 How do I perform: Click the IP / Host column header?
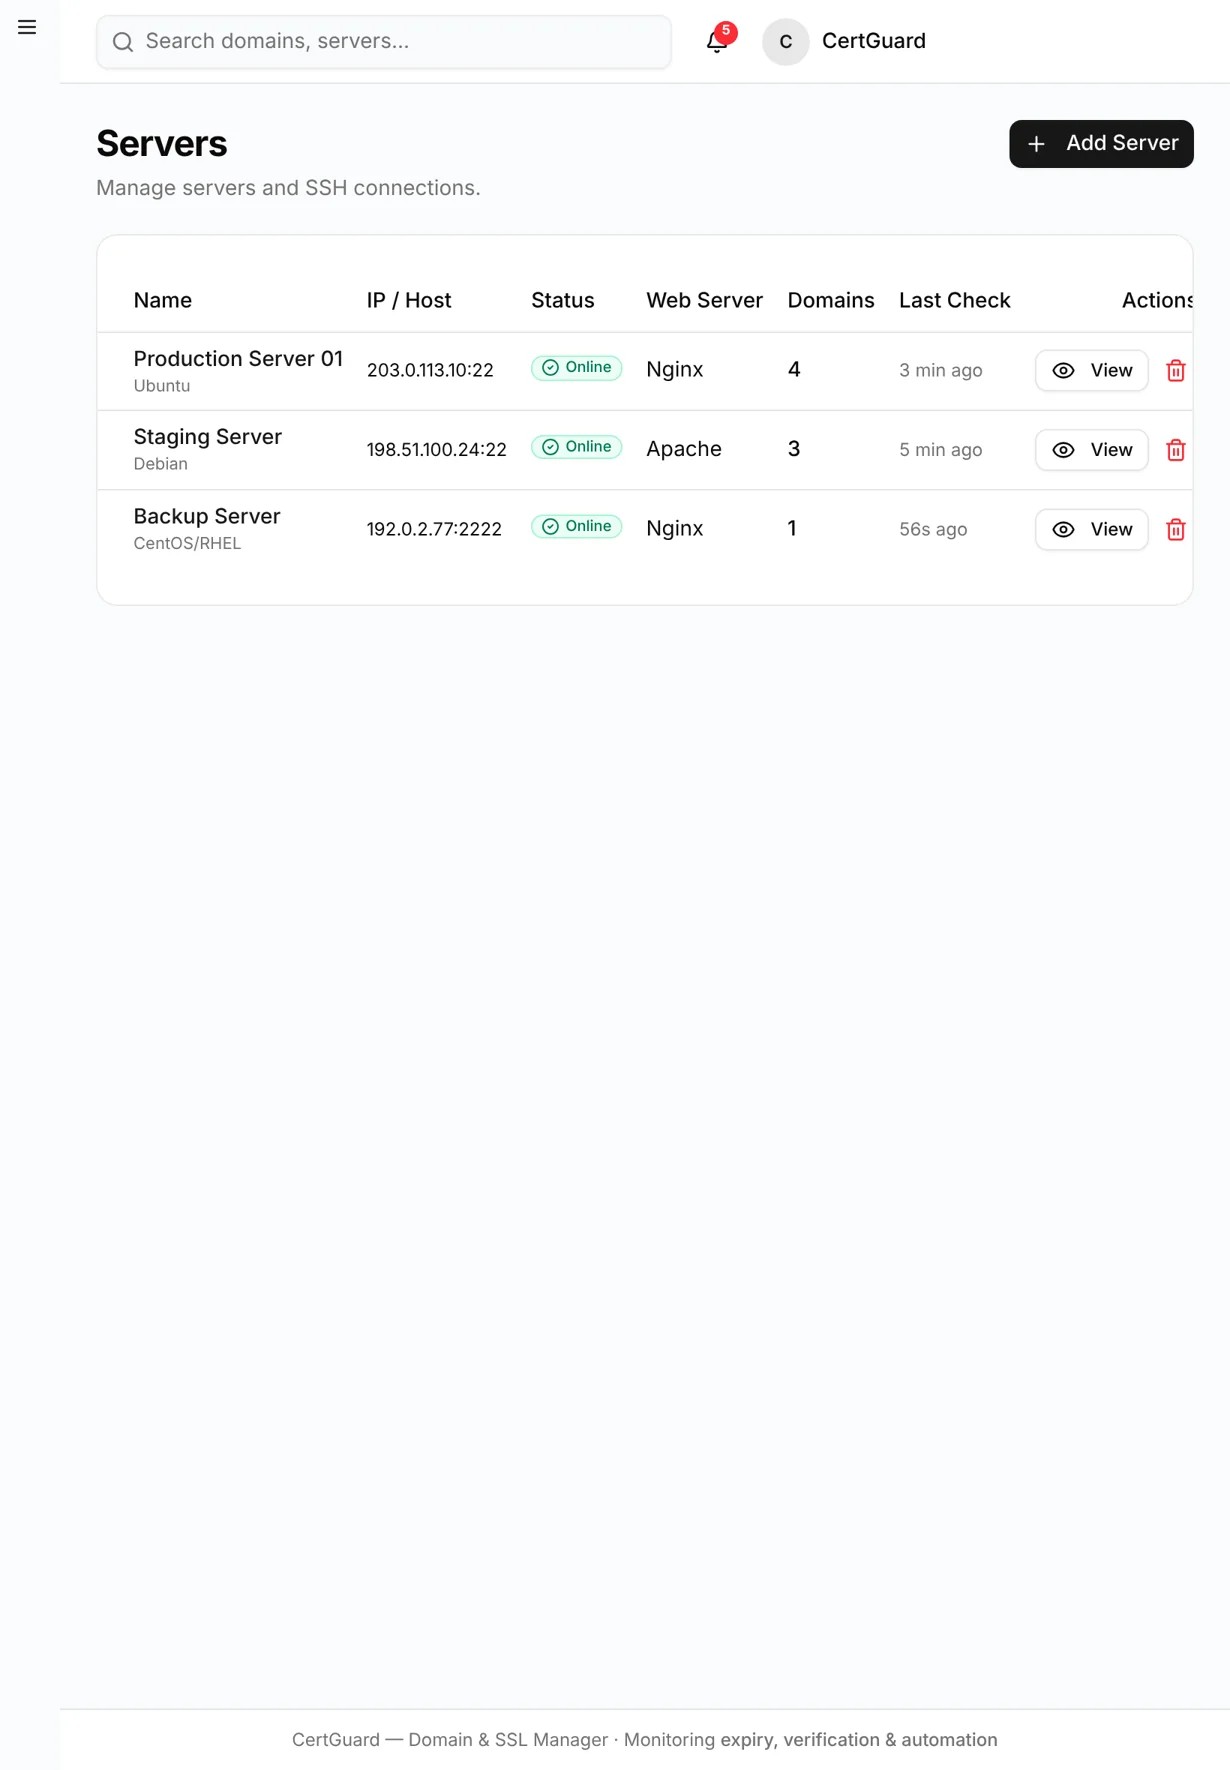[x=409, y=300]
